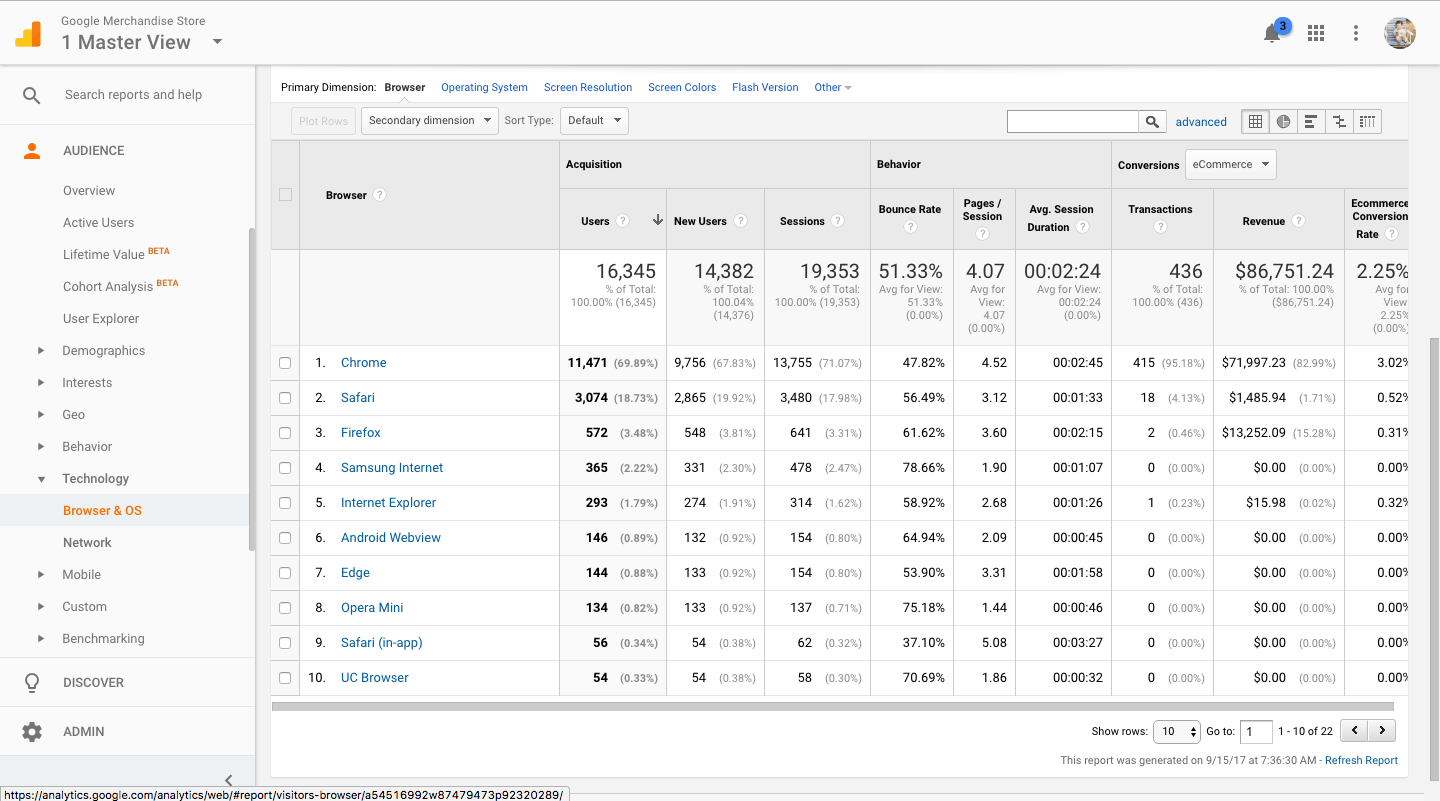Sort by Users descending arrow
The image size is (1440, 801).
pyautogui.click(x=657, y=220)
